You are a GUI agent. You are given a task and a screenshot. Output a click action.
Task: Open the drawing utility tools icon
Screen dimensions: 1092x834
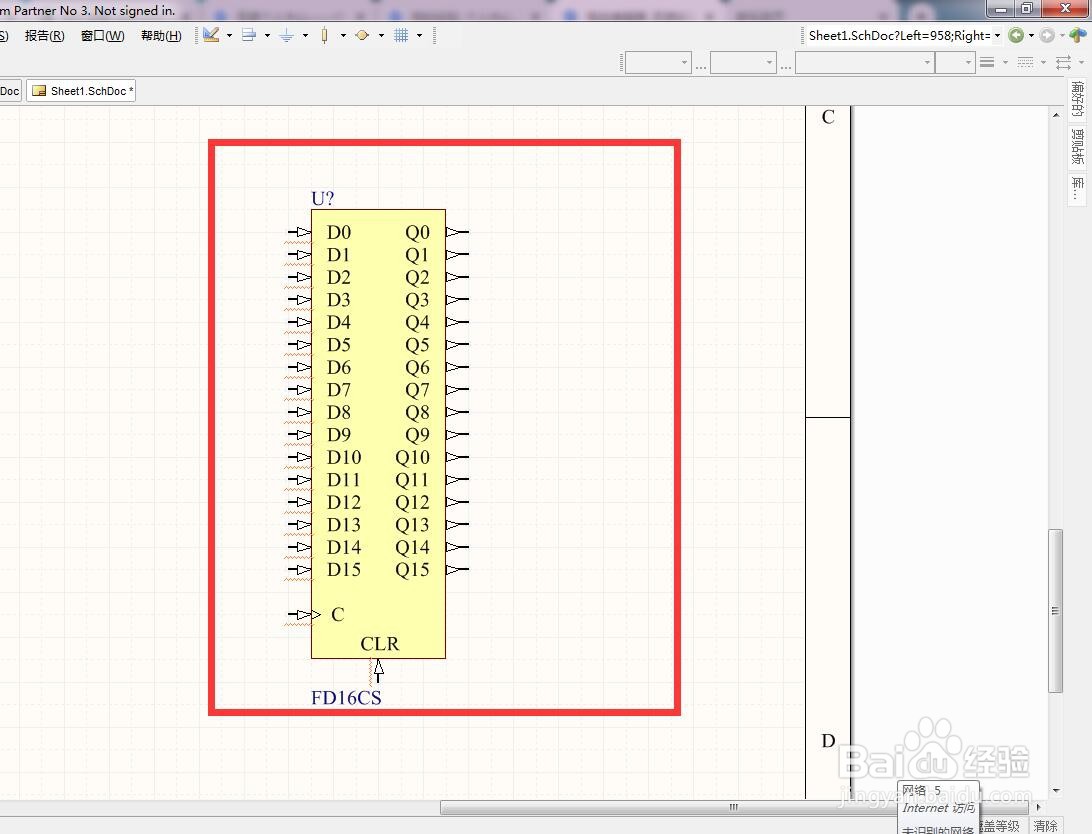pyautogui.click(x=211, y=35)
